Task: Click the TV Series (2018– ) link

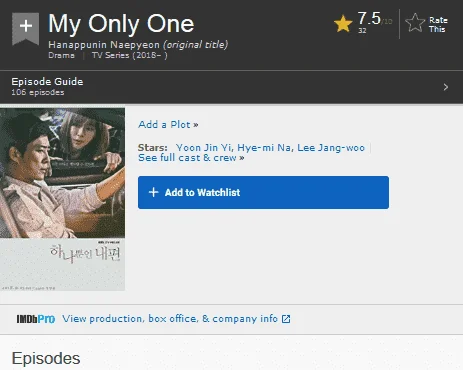Action: 130,55
